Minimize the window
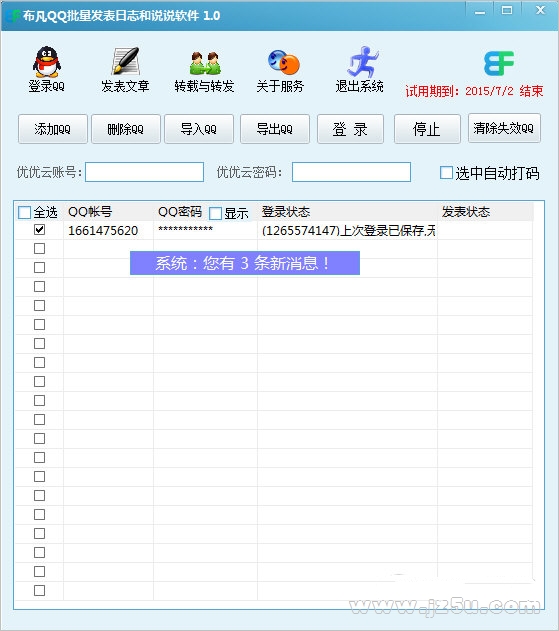The height and width of the screenshot is (631, 559). pos(479,11)
